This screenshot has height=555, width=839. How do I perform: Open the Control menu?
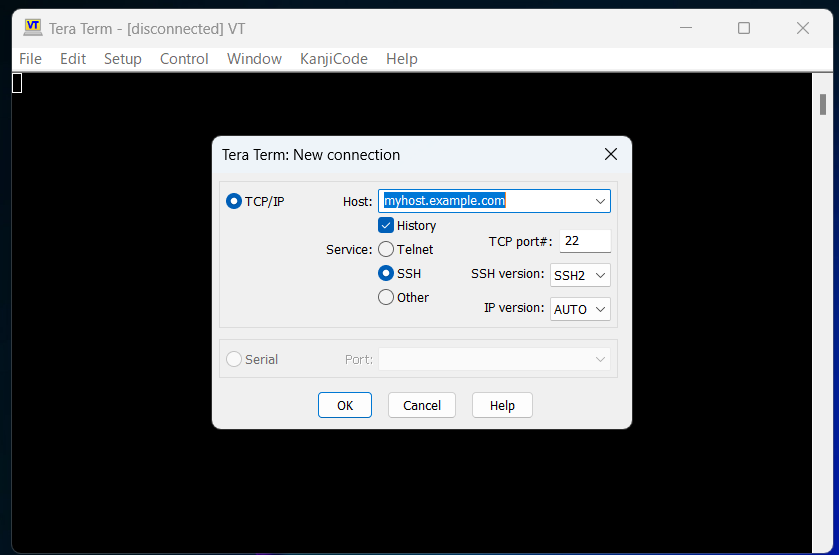(x=184, y=59)
